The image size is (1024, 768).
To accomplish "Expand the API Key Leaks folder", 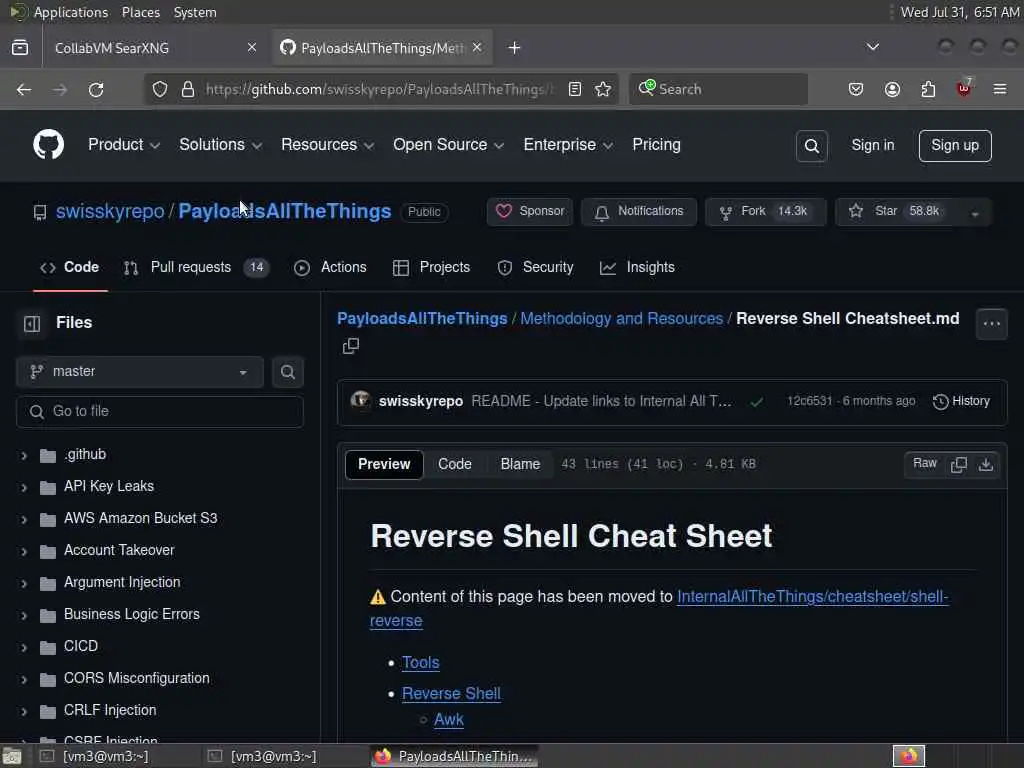I will coord(24,487).
